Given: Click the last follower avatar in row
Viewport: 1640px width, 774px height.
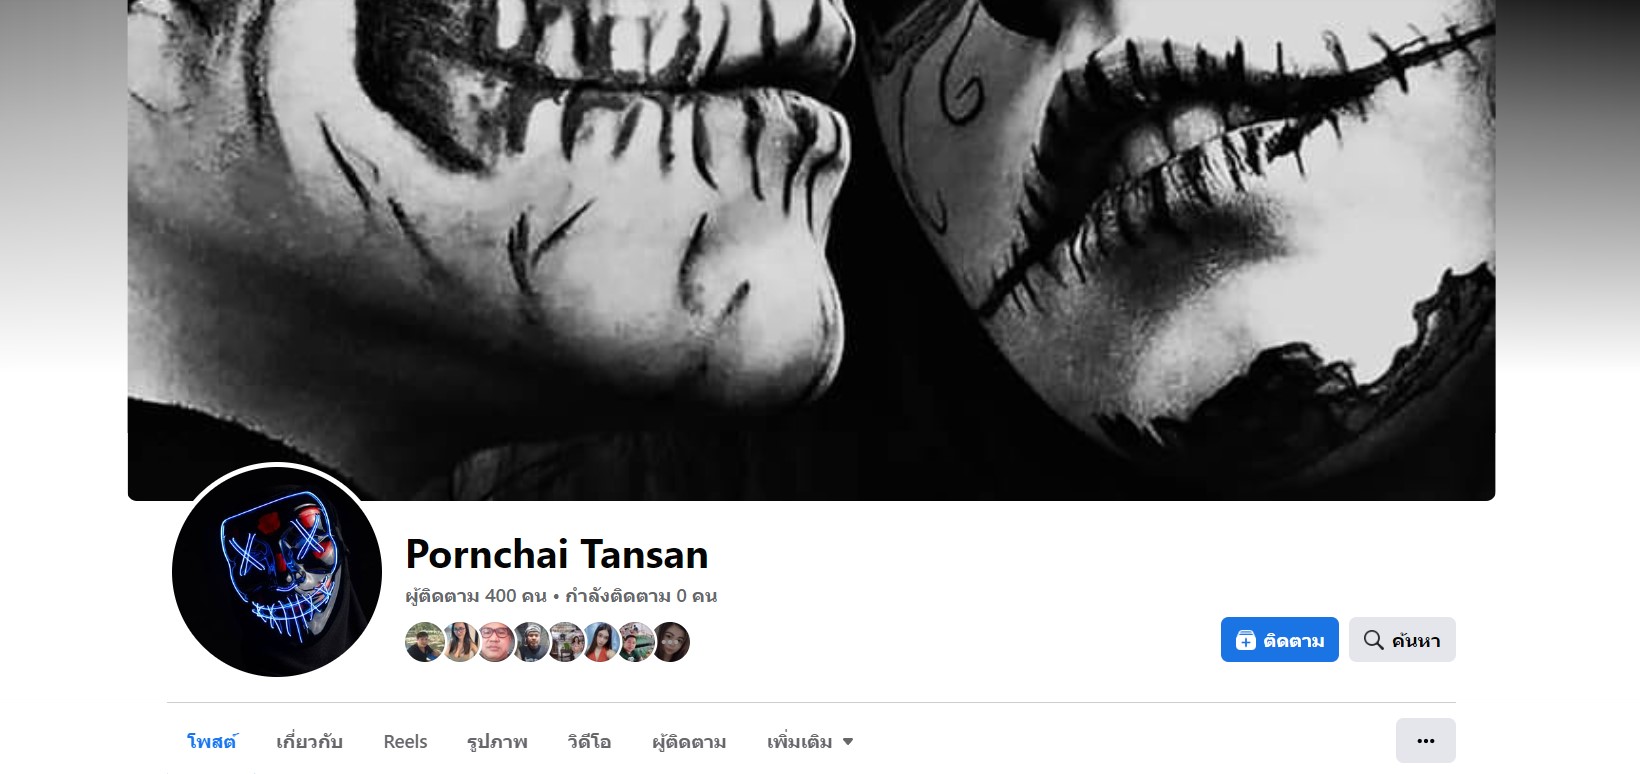Looking at the screenshot, I should click(671, 642).
